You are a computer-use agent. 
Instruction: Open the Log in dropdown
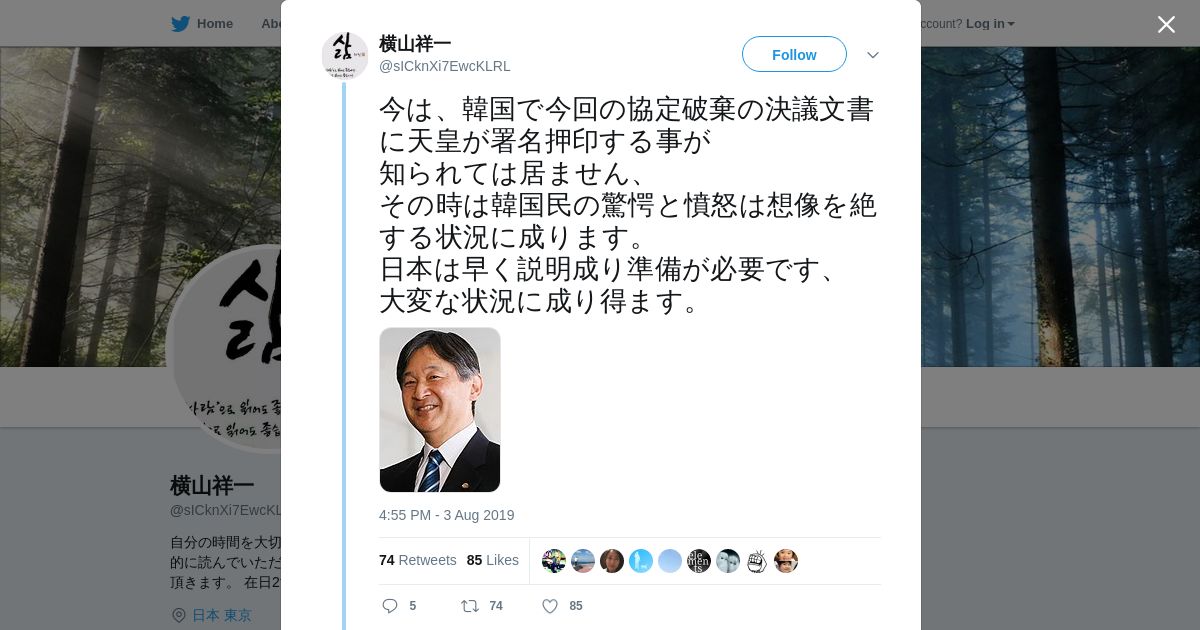click(x=990, y=23)
